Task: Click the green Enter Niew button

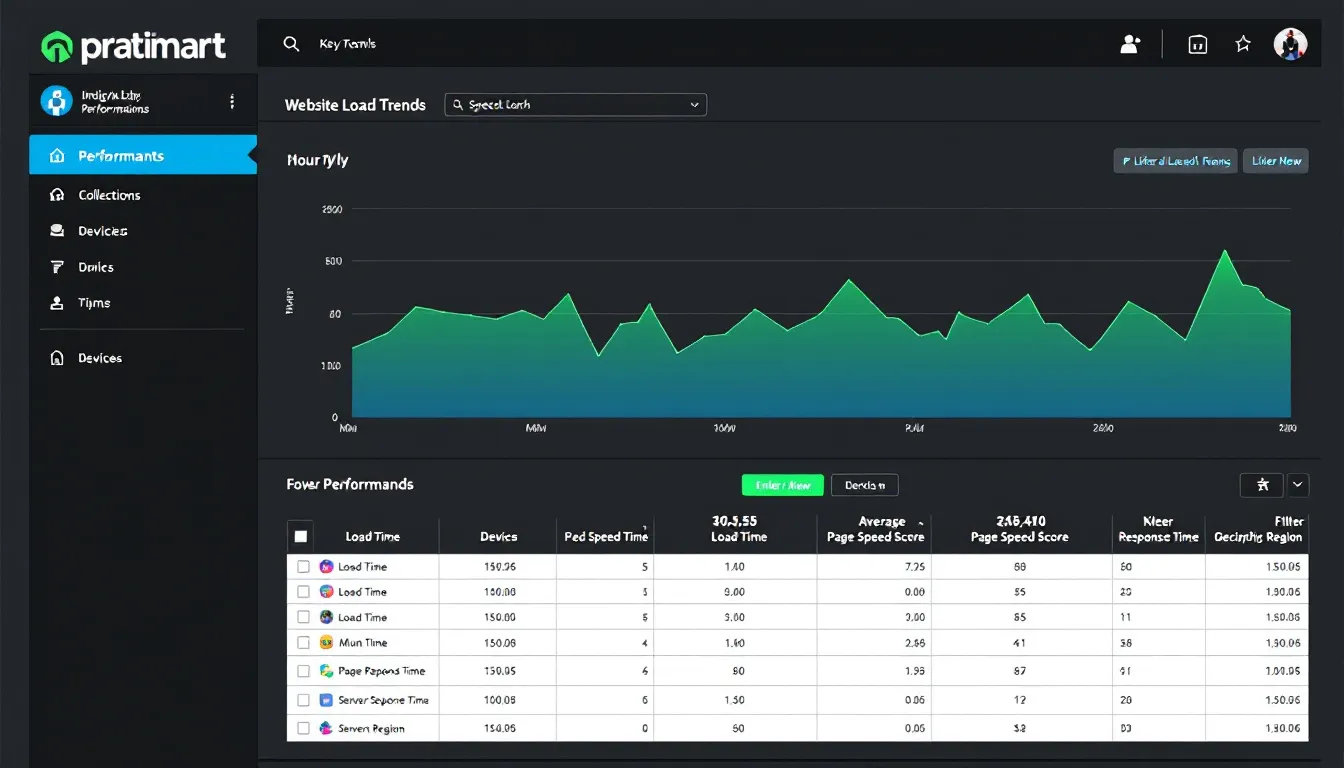Action: pos(782,484)
